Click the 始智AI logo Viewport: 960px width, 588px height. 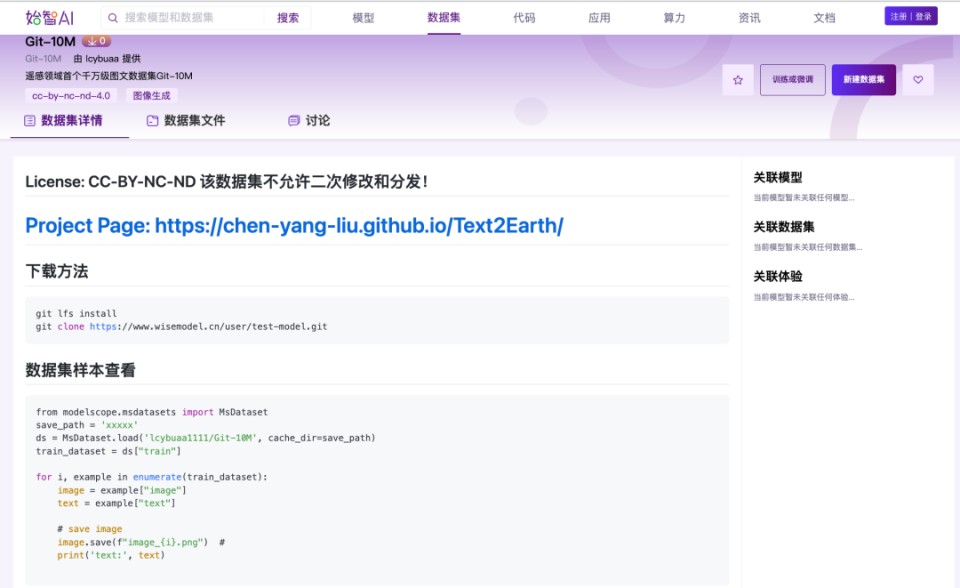(x=50, y=18)
